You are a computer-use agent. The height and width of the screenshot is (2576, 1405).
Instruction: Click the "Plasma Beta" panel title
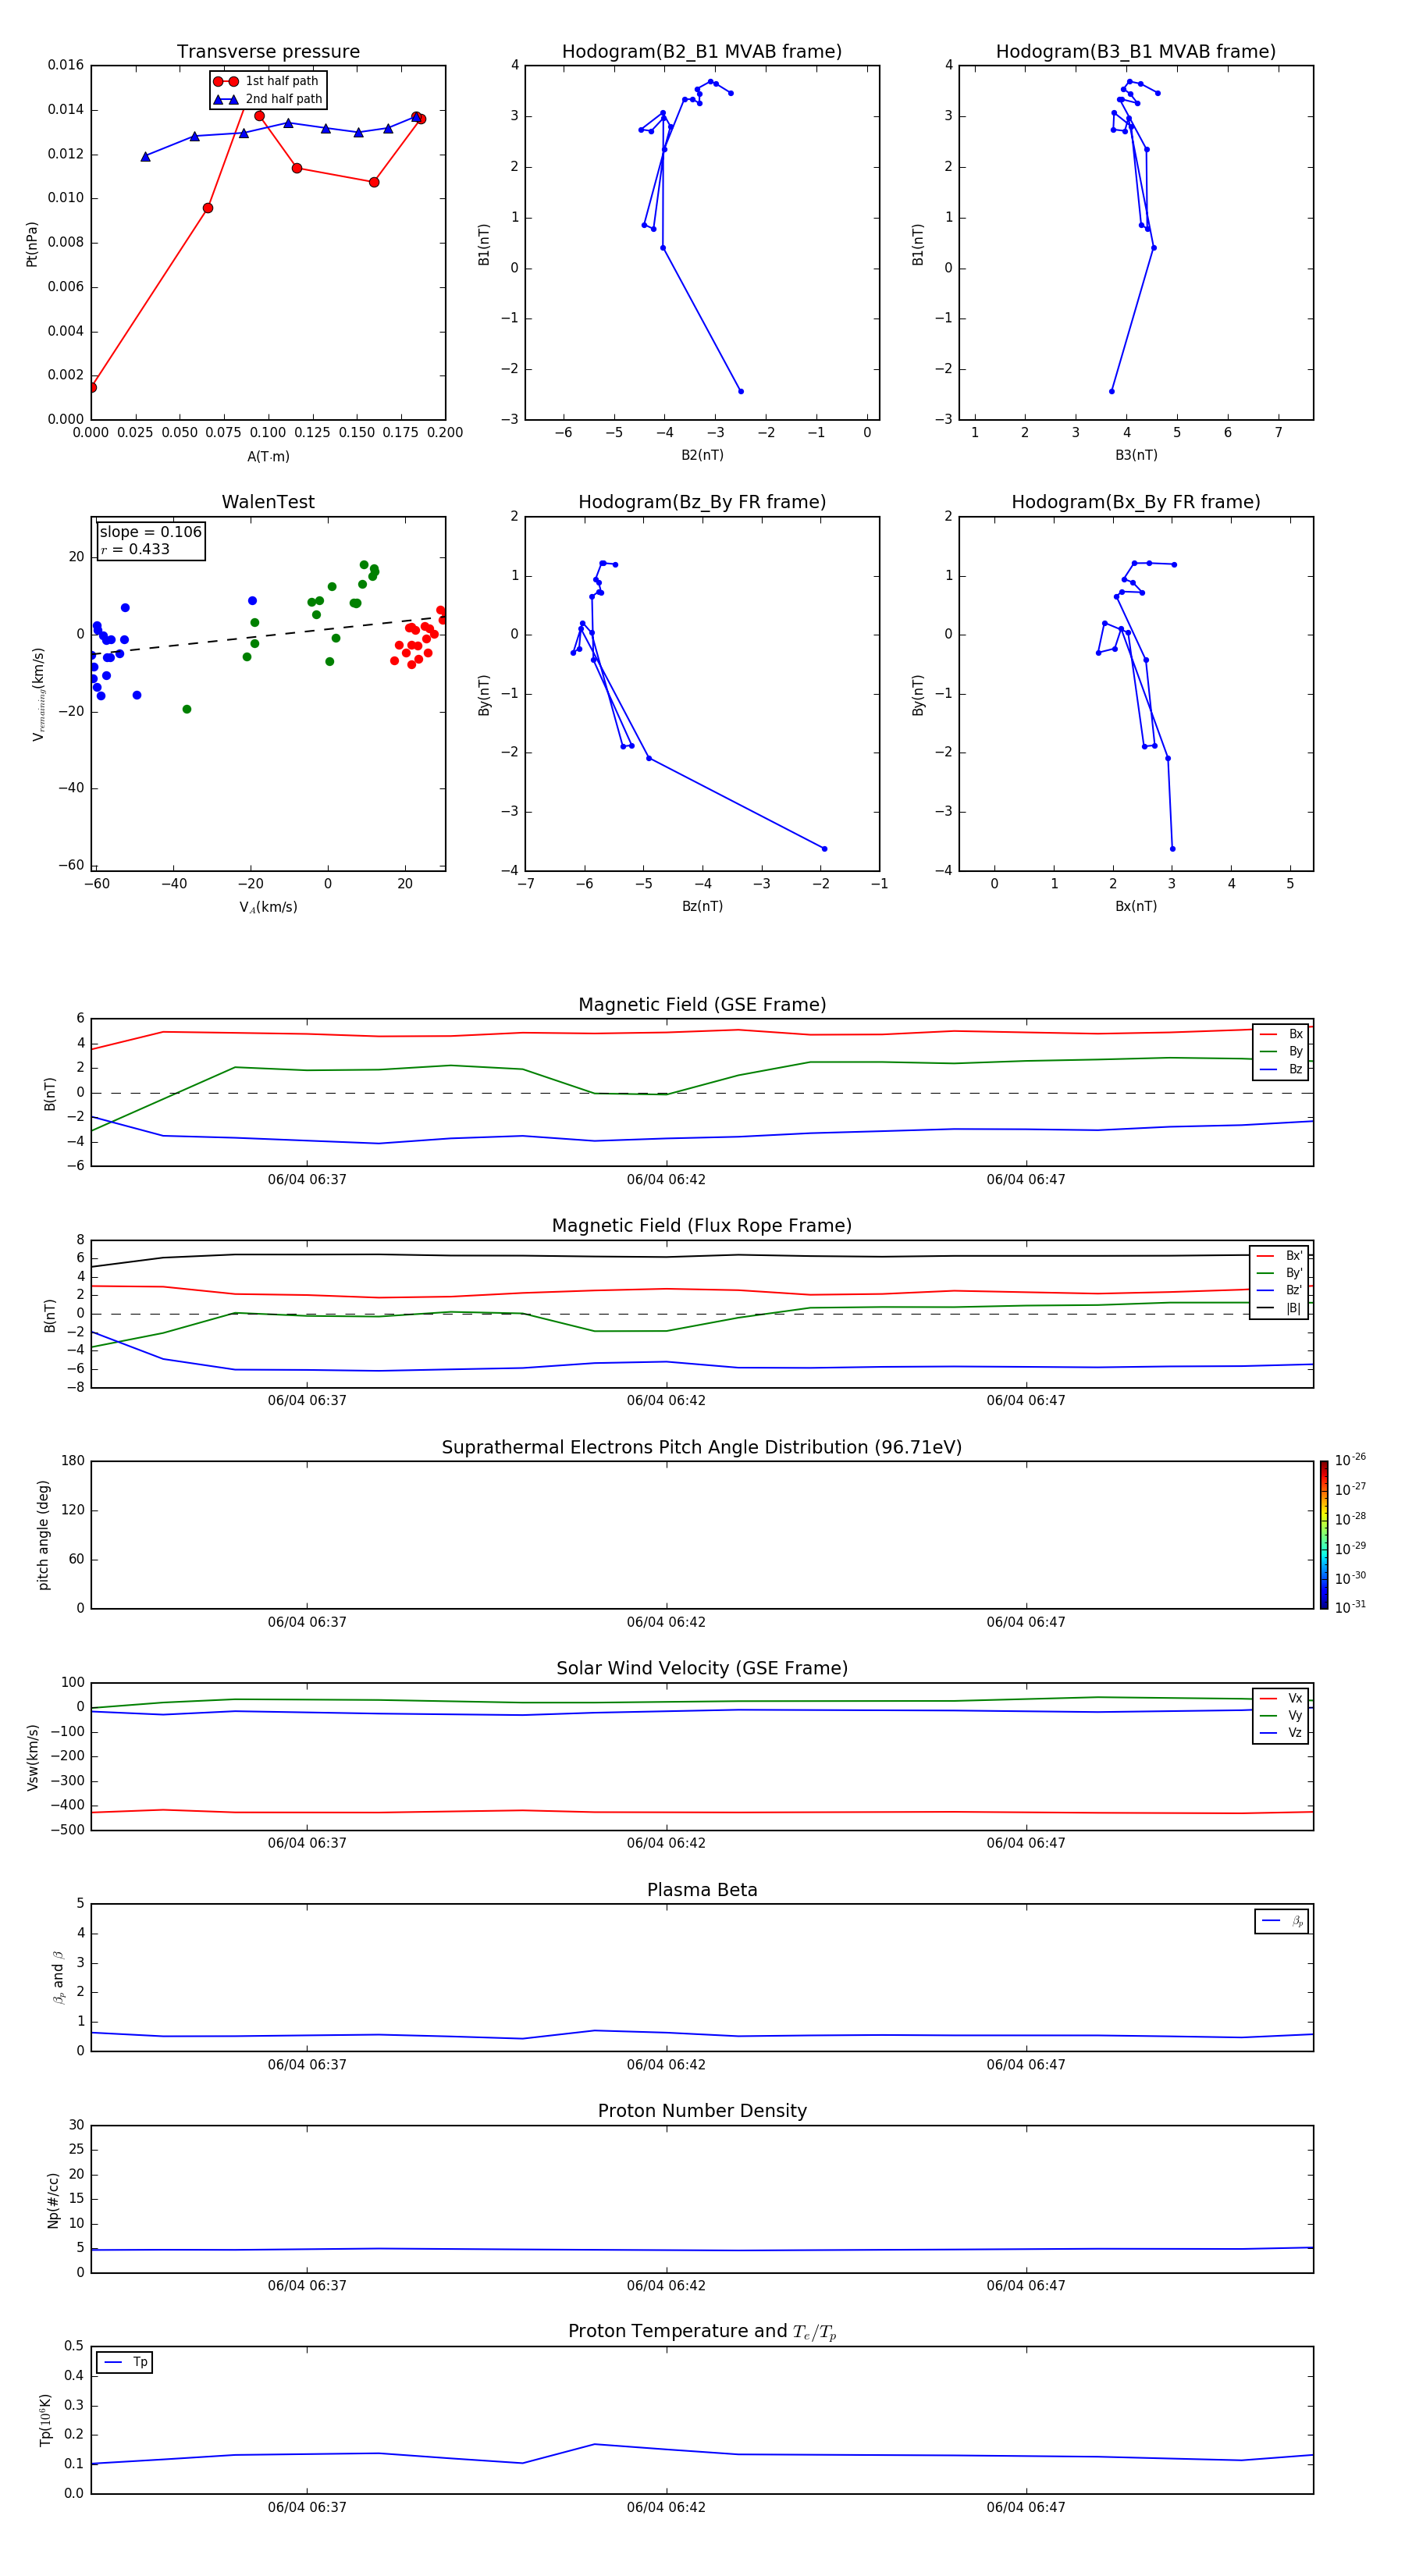click(x=702, y=1890)
